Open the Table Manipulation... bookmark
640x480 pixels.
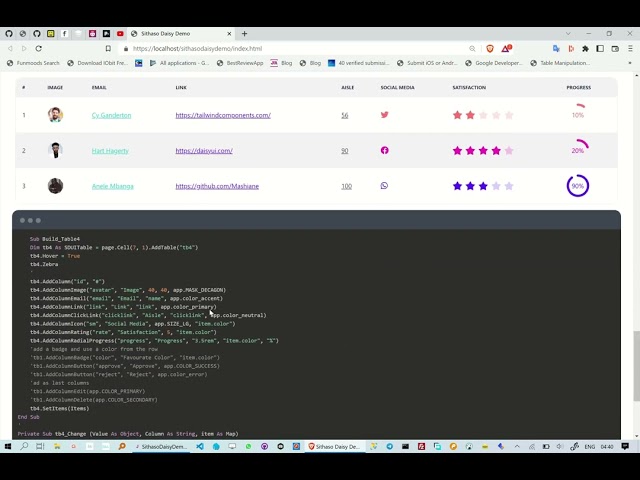[x=560, y=63]
